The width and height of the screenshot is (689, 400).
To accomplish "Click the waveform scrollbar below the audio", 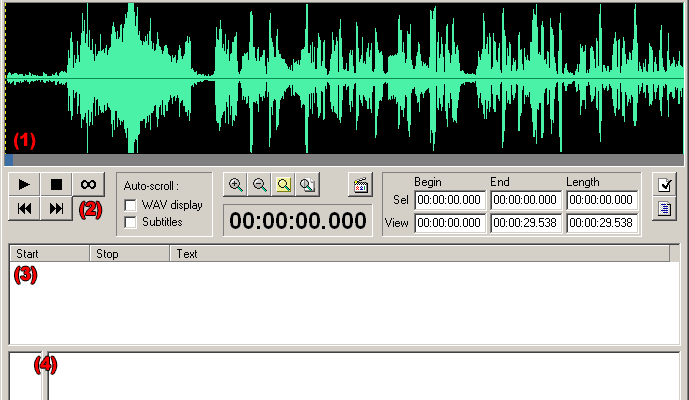I will point(344,160).
